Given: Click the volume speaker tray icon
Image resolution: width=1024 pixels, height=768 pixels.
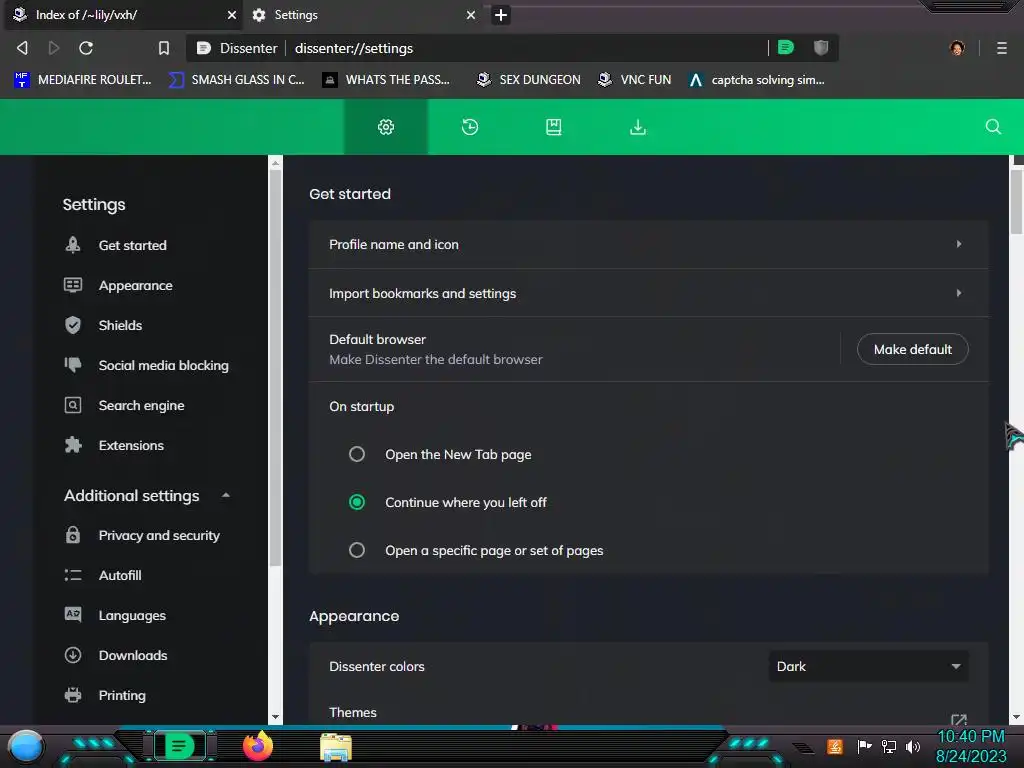Looking at the screenshot, I should 912,746.
